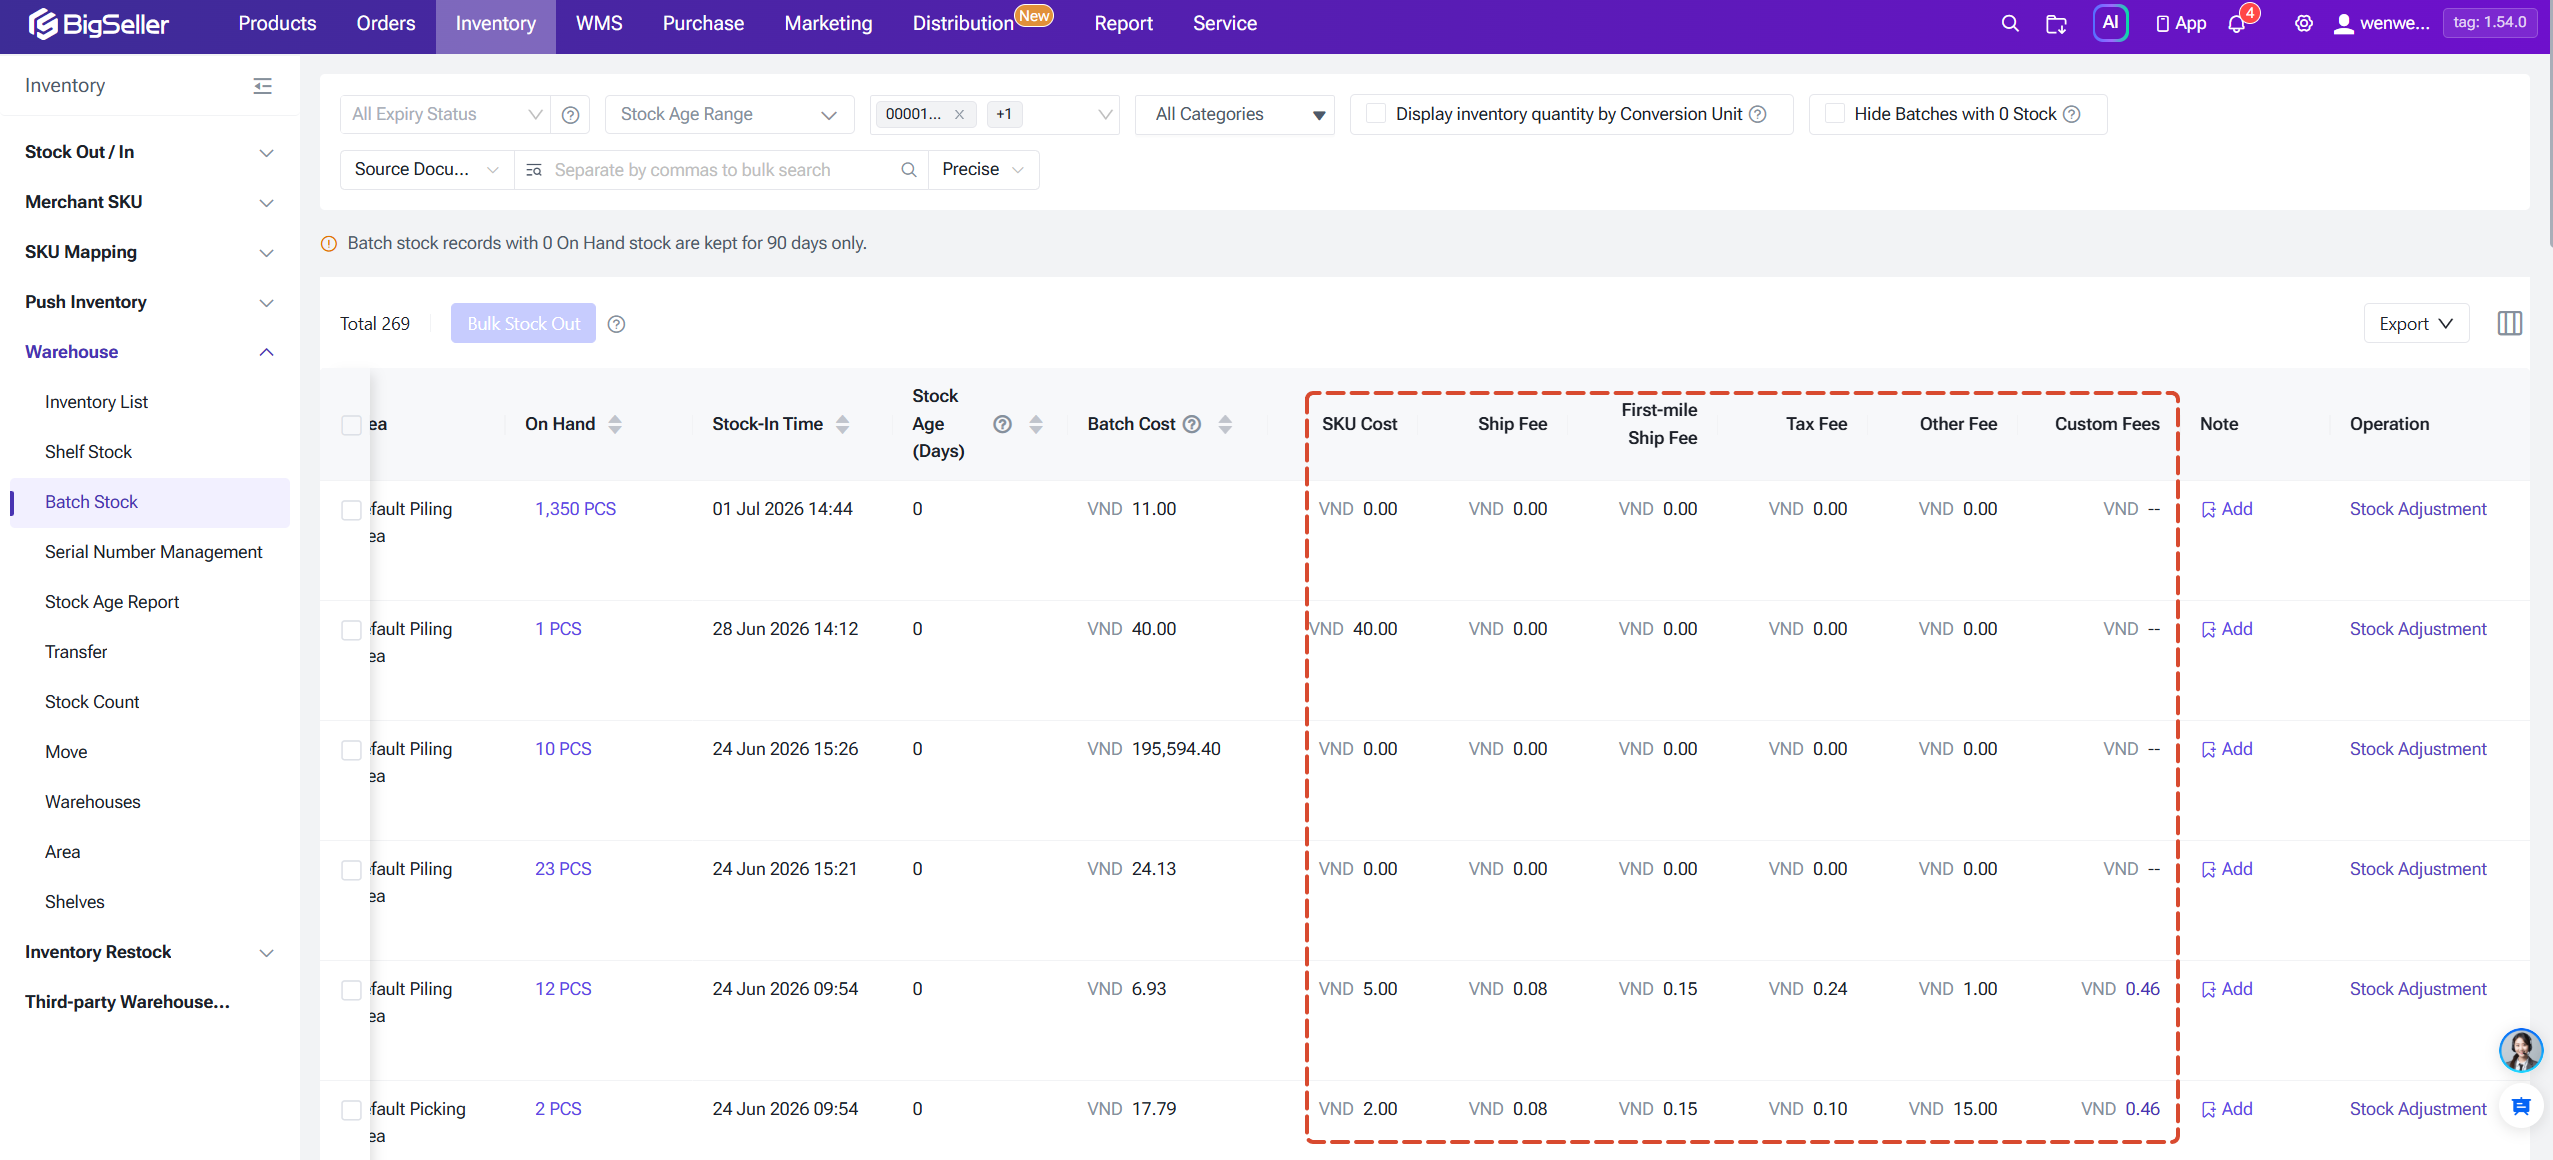Image resolution: width=2553 pixels, height=1160 pixels.
Task: Launch the AI assistant icon
Action: pos(2110,23)
